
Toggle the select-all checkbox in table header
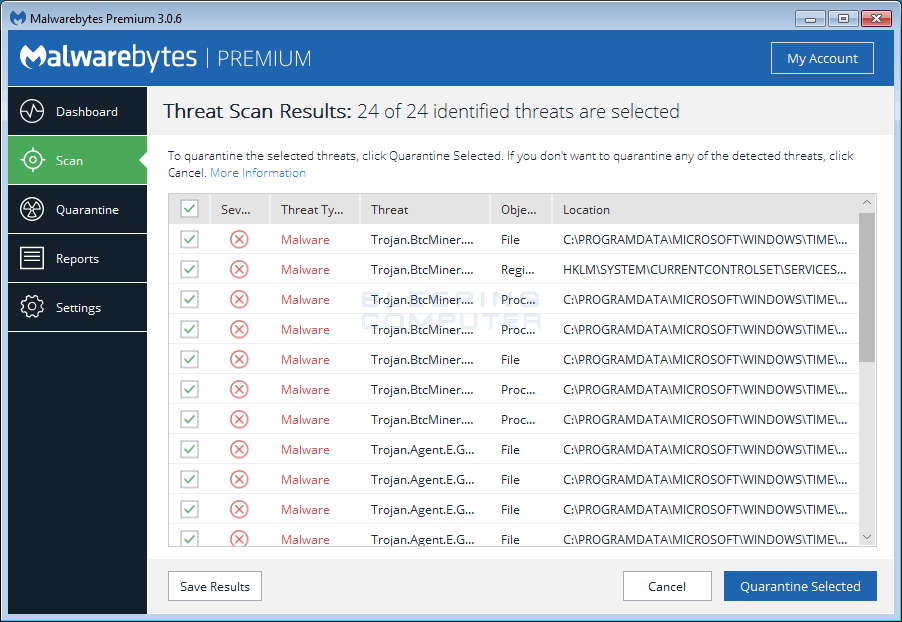[189, 208]
